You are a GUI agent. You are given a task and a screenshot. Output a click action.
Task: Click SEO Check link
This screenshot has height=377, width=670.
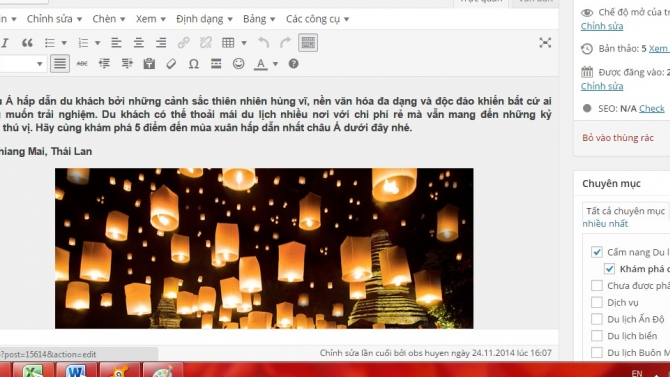(x=652, y=109)
